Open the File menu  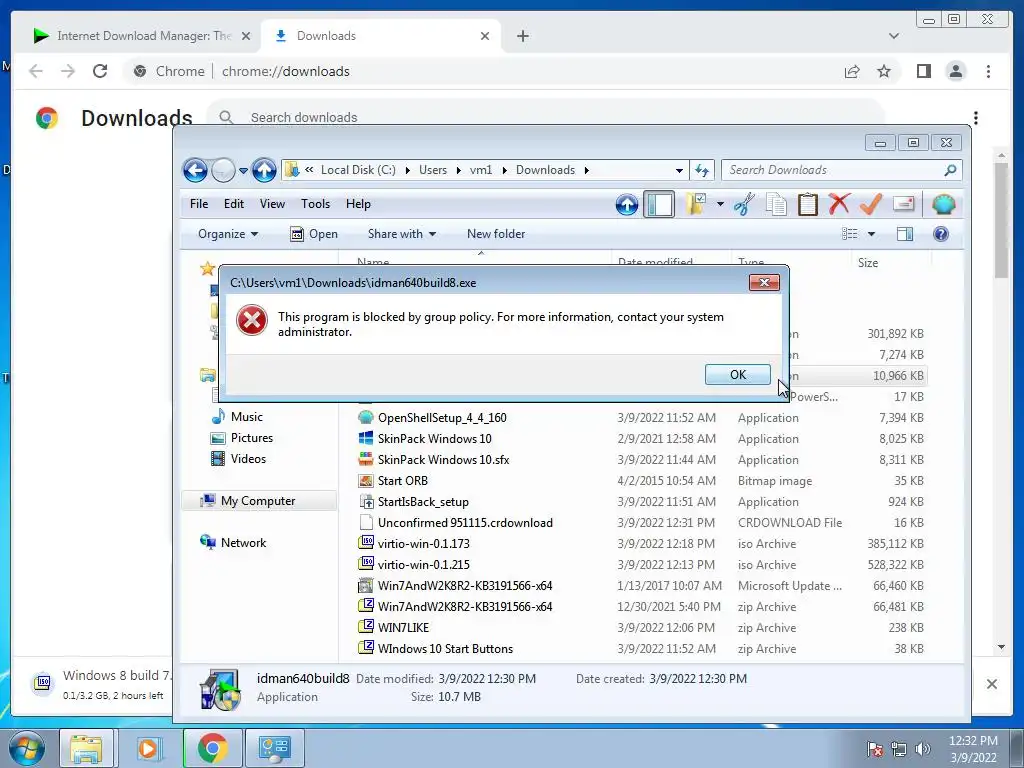pyautogui.click(x=199, y=204)
